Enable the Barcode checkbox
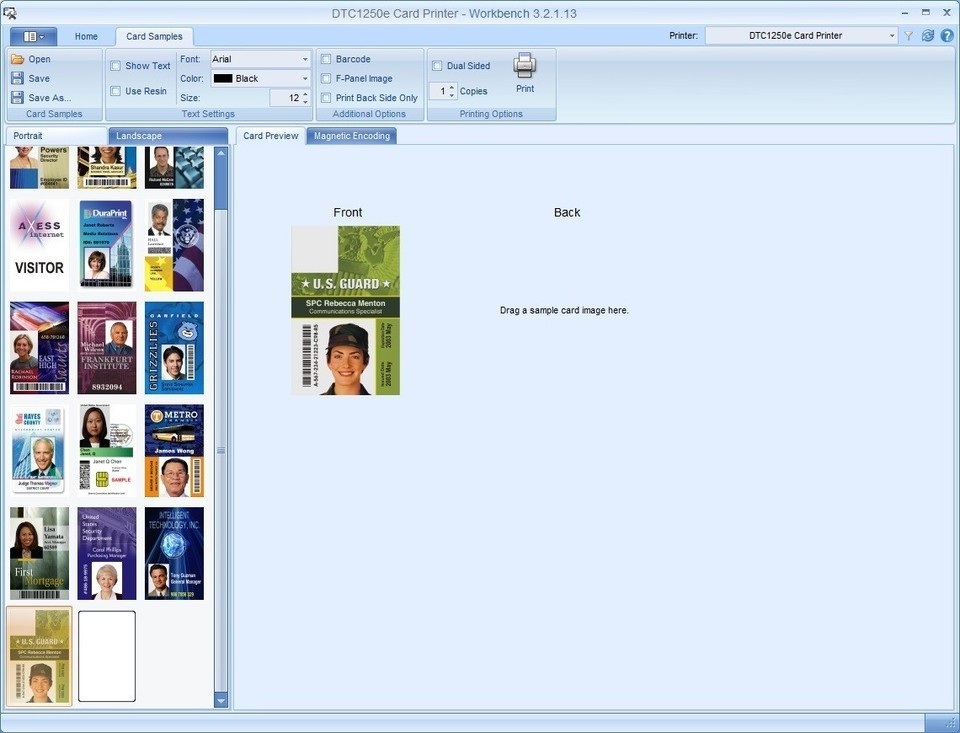The width and height of the screenshot is (960, 733). 326,59
